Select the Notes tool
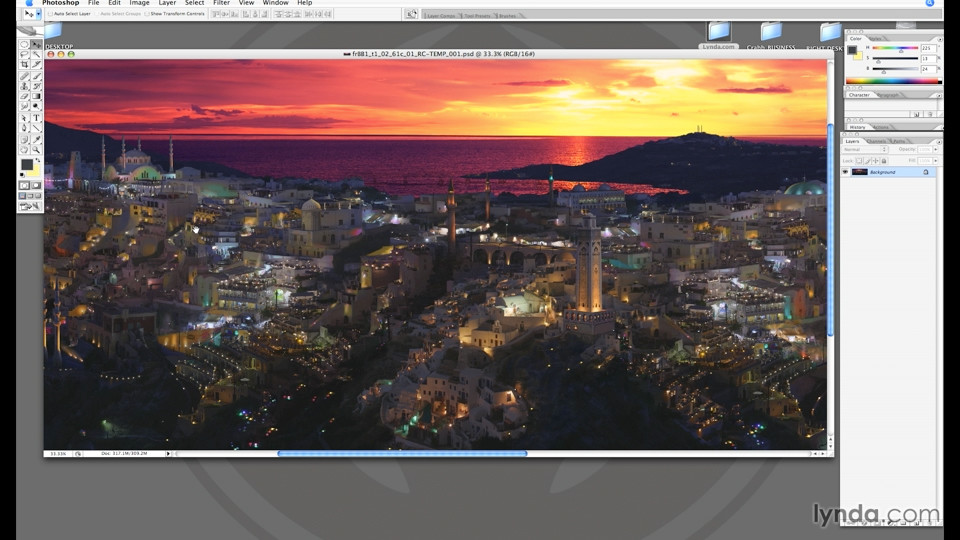 click(x=24, y=140)
